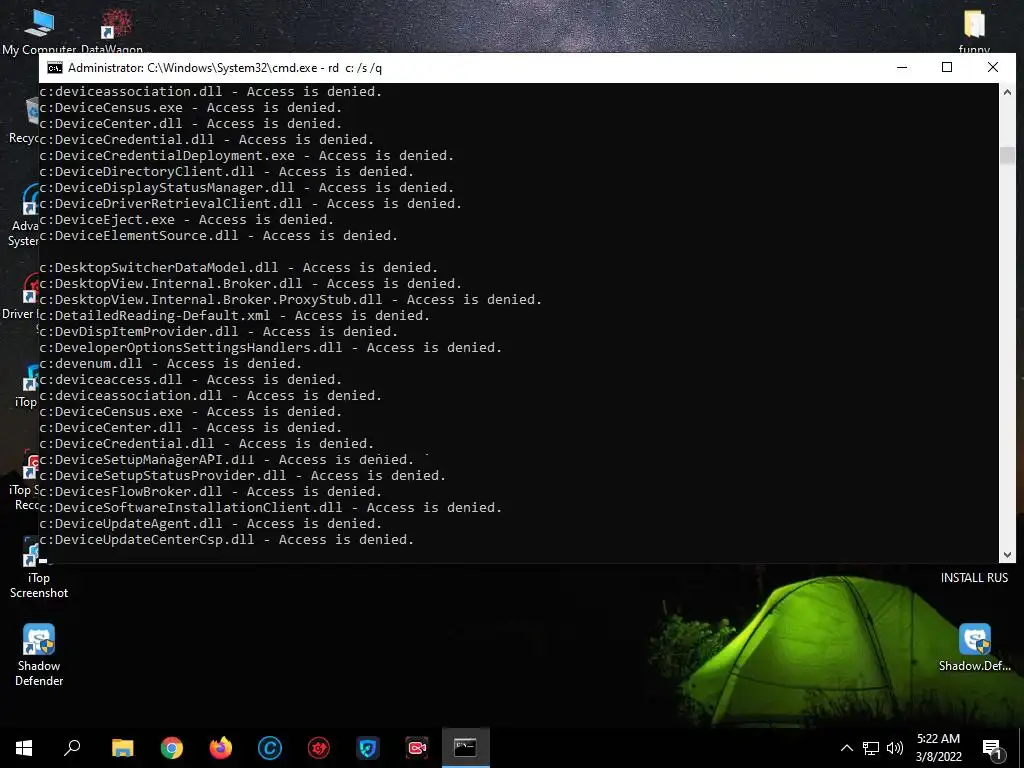Click the DeviceSoftwareInstallationClient.dll line
Viewport: 1024px width, 768px height.
tap(270, 507)
